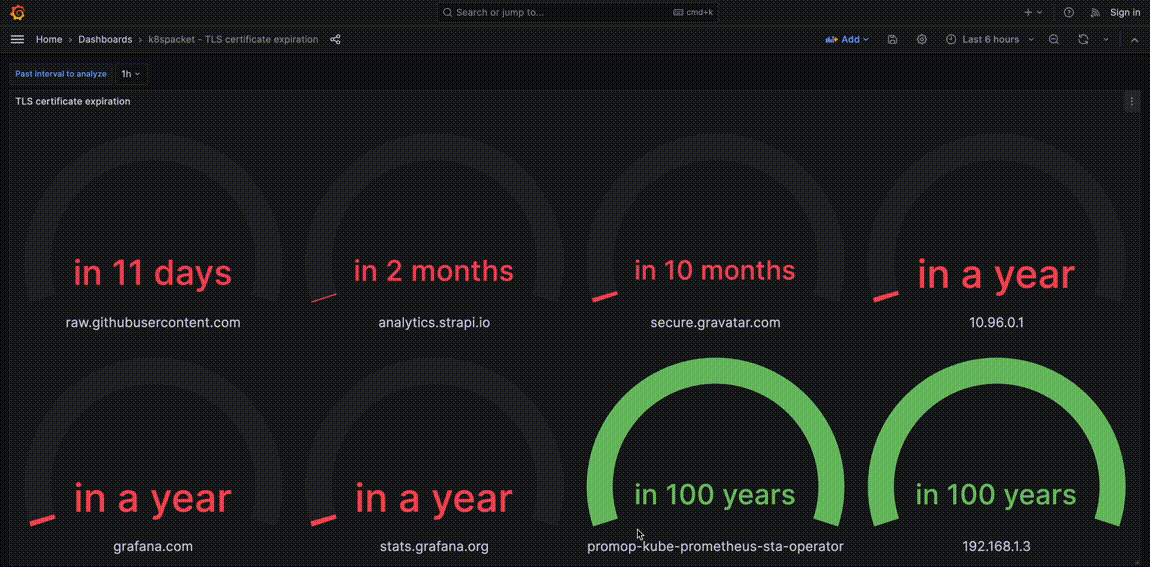Click the 192.168.1.3 gauge label
1150x567 pixels.
996,546
